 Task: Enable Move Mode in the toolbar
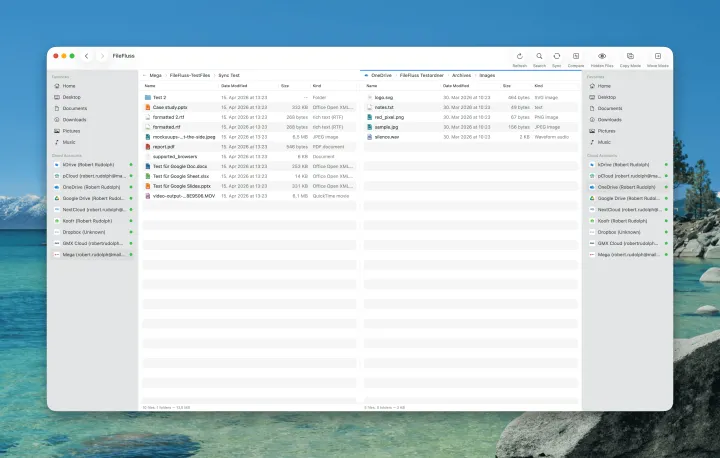(658, 56)
